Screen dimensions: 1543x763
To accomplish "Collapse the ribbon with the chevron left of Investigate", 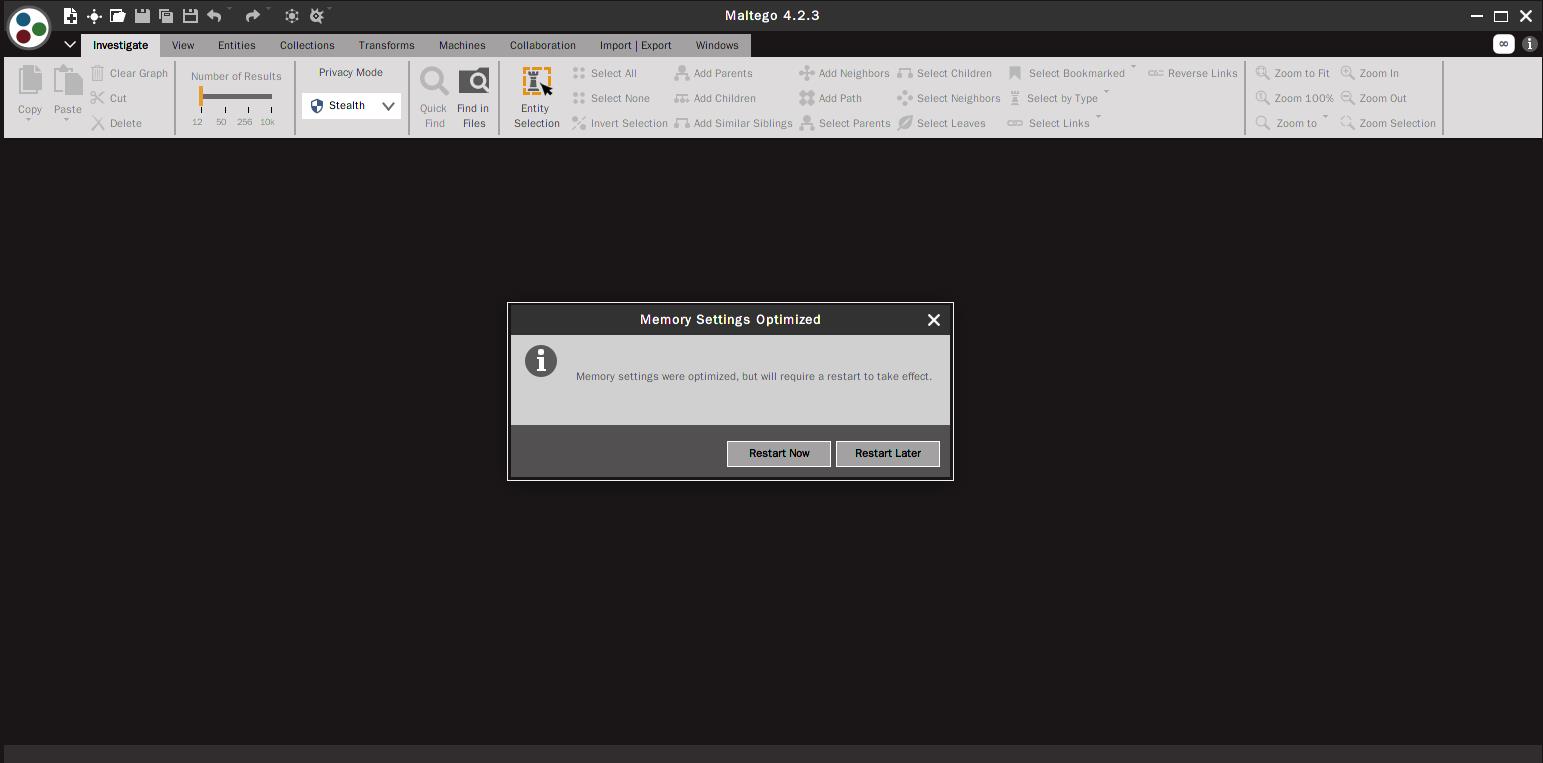I will click(70, 45).
